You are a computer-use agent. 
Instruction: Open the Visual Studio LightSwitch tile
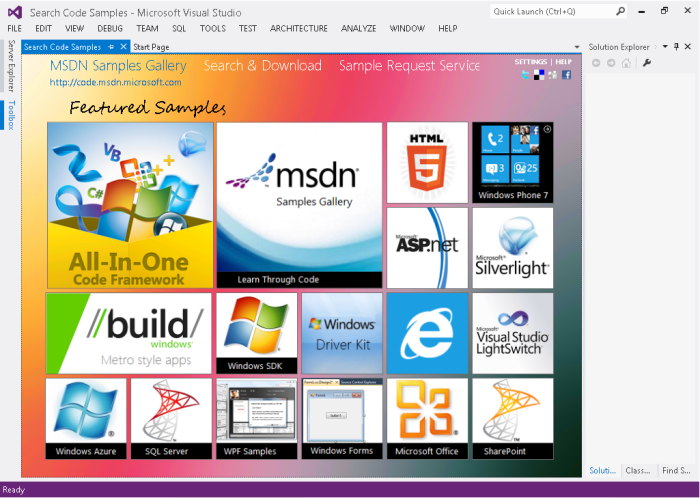coord(512,333)
